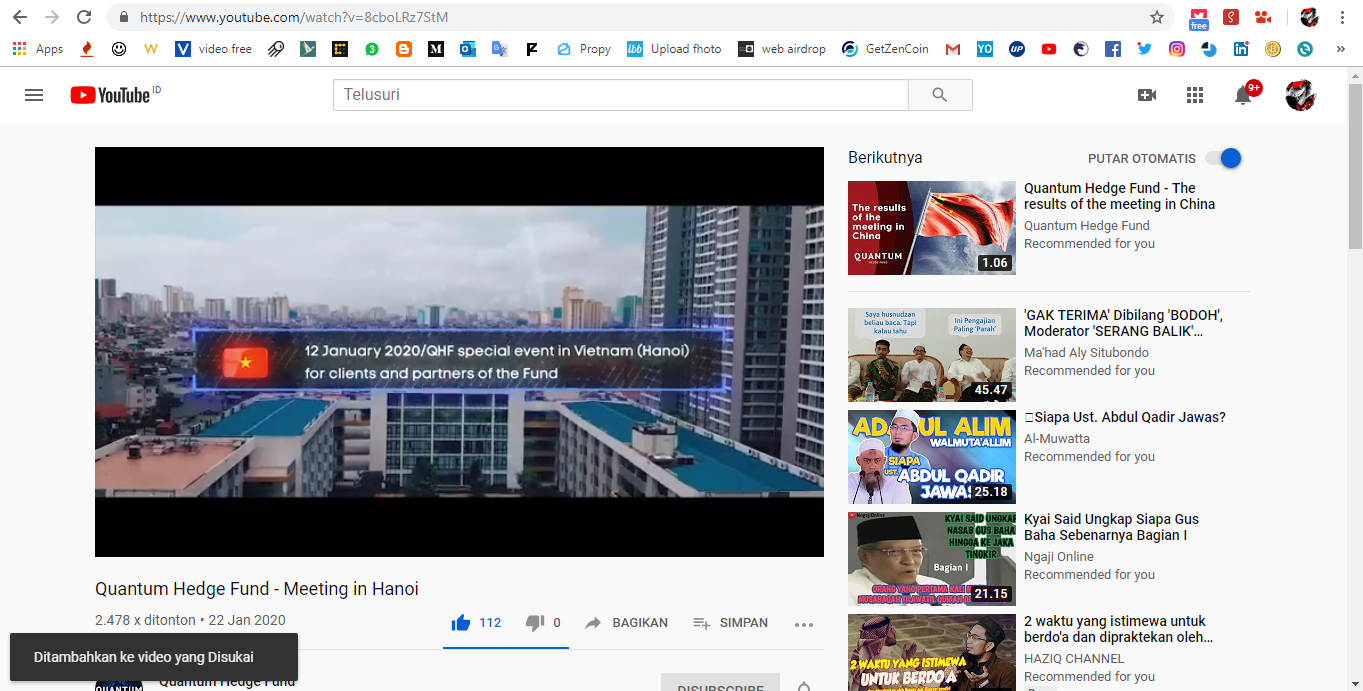
Task: Open the Propy bookmark
Action: point(583,48)
